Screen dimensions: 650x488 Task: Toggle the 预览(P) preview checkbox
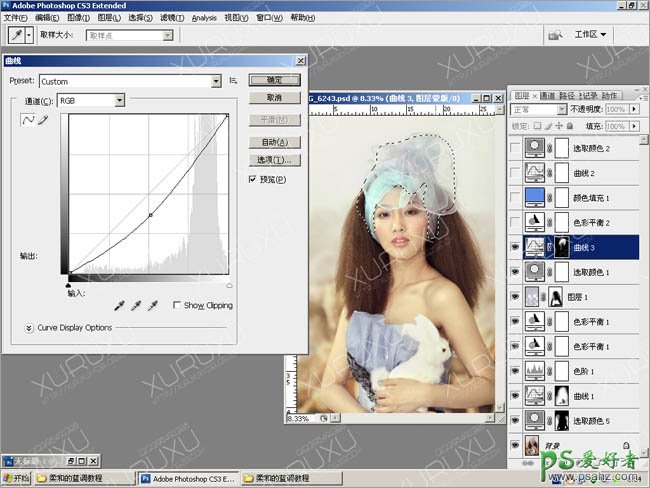tap(253, 179)
